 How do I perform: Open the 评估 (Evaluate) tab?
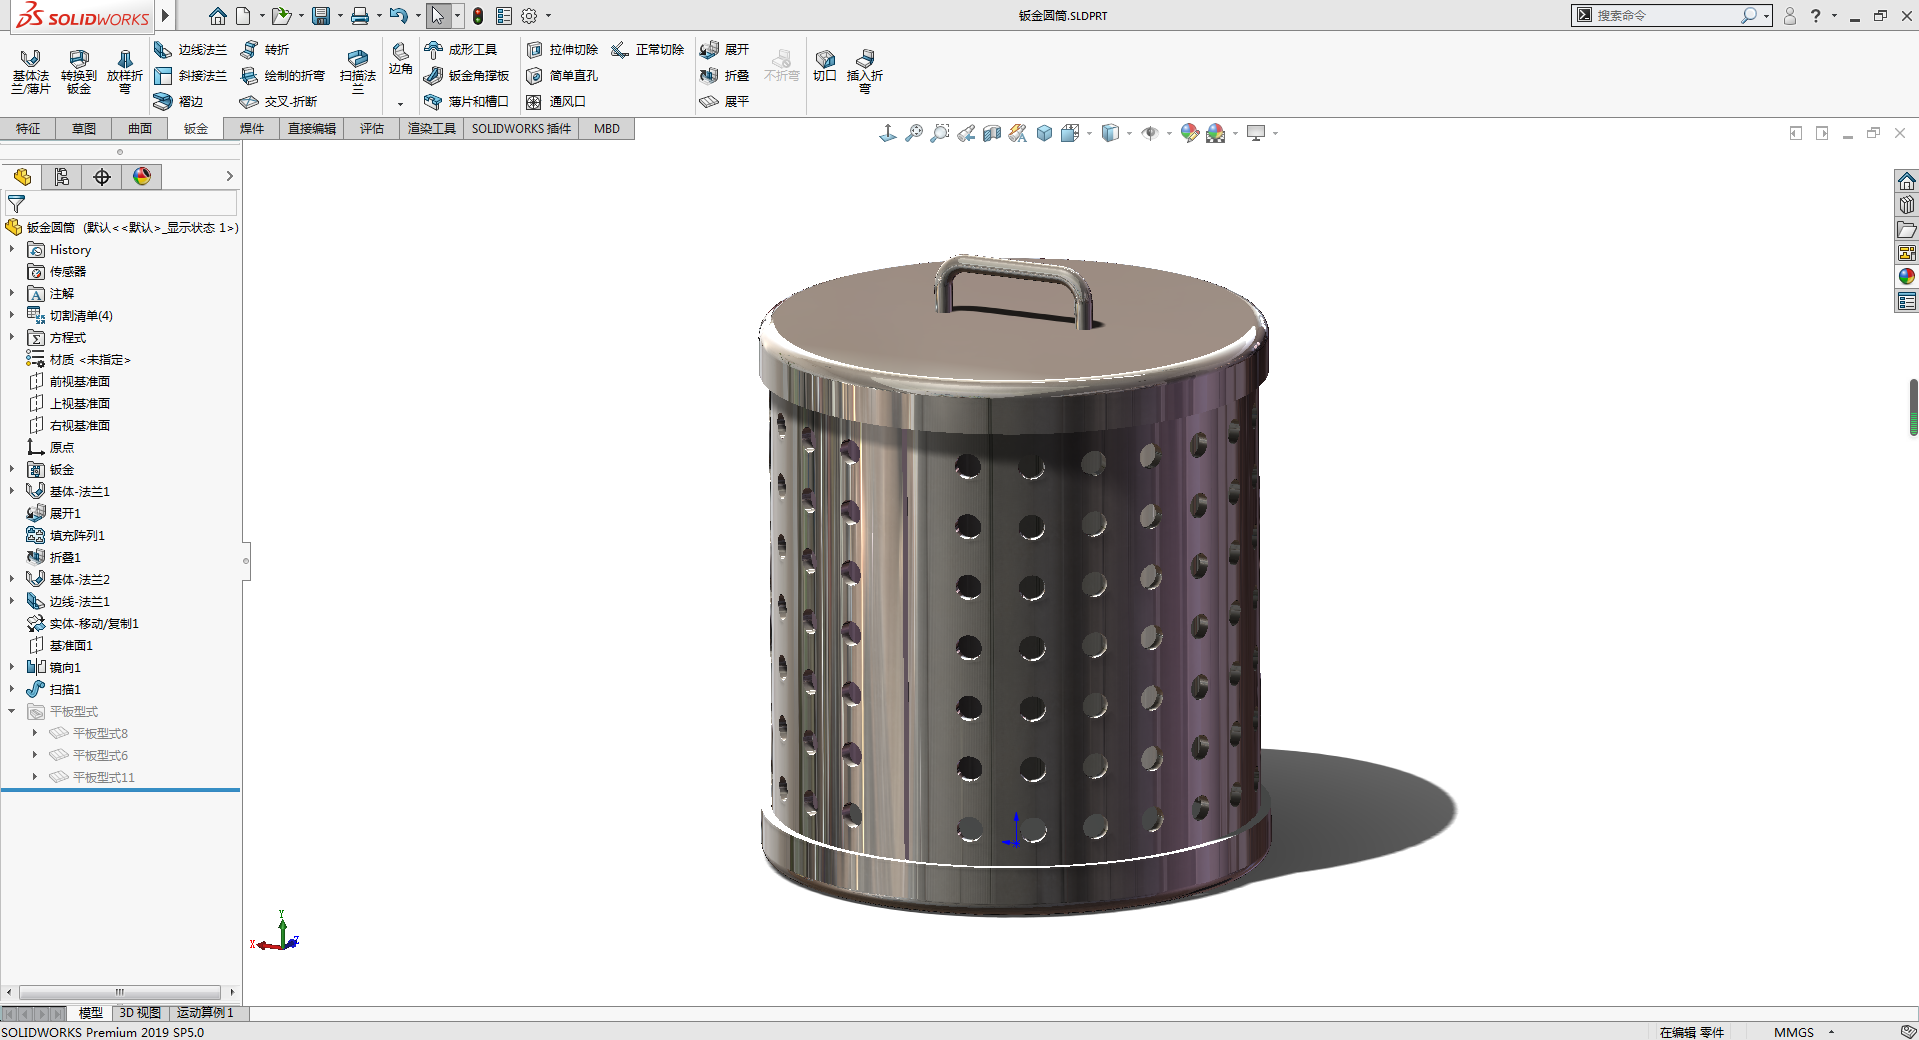372,129
